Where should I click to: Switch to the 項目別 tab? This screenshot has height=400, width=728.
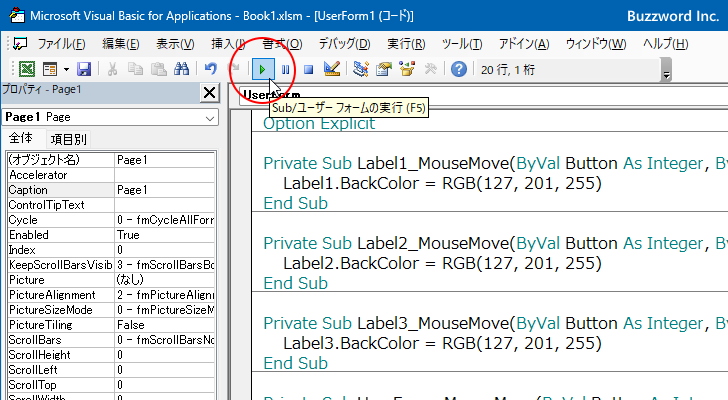pos(68,139)
